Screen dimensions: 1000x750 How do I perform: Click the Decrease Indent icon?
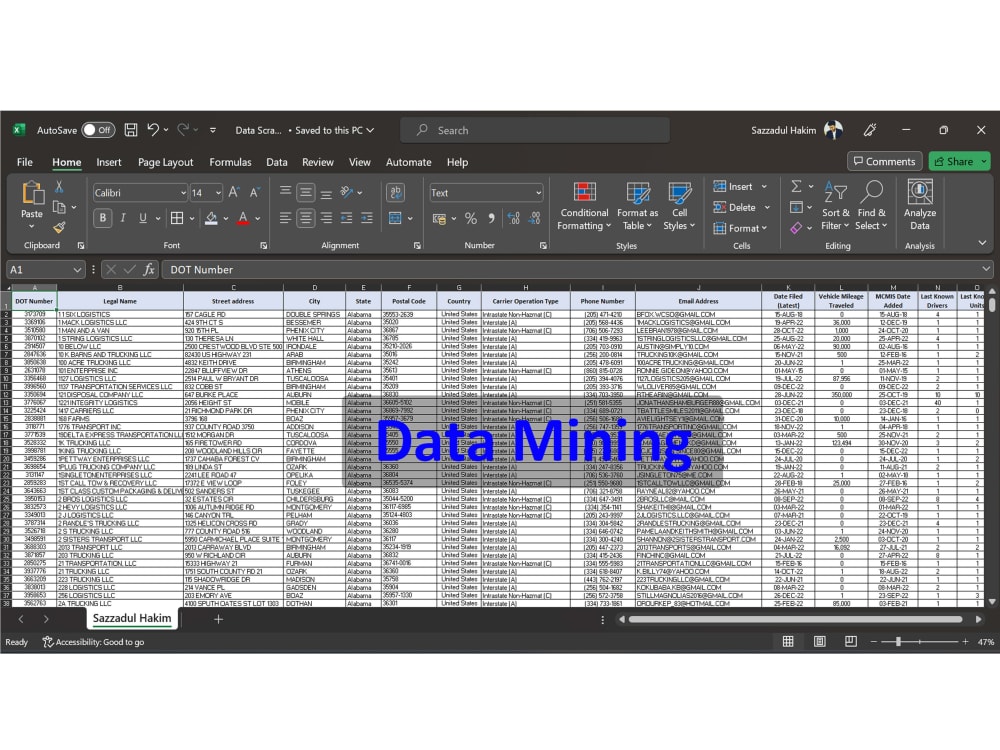[x=346, y=219]
